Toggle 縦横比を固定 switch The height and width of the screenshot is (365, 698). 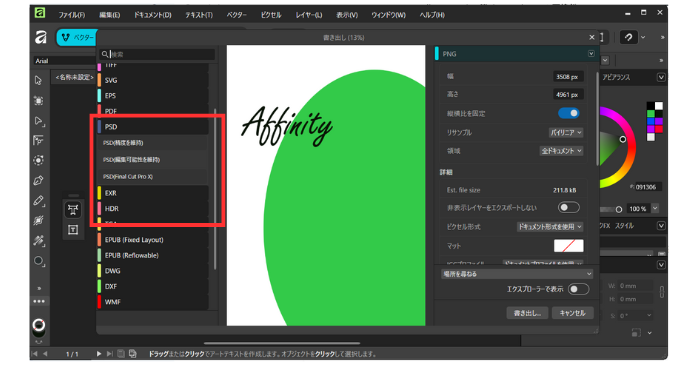pos(568,113)
